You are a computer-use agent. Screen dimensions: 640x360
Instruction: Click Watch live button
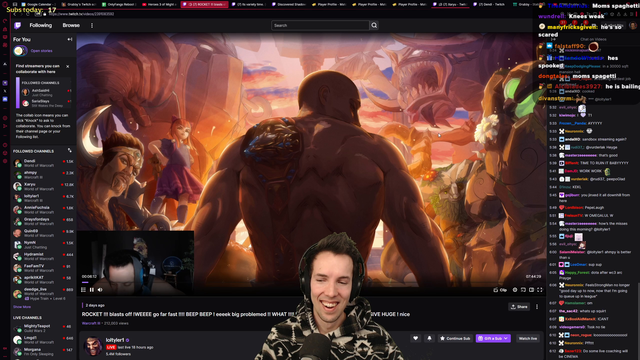[x=528, y=338]
